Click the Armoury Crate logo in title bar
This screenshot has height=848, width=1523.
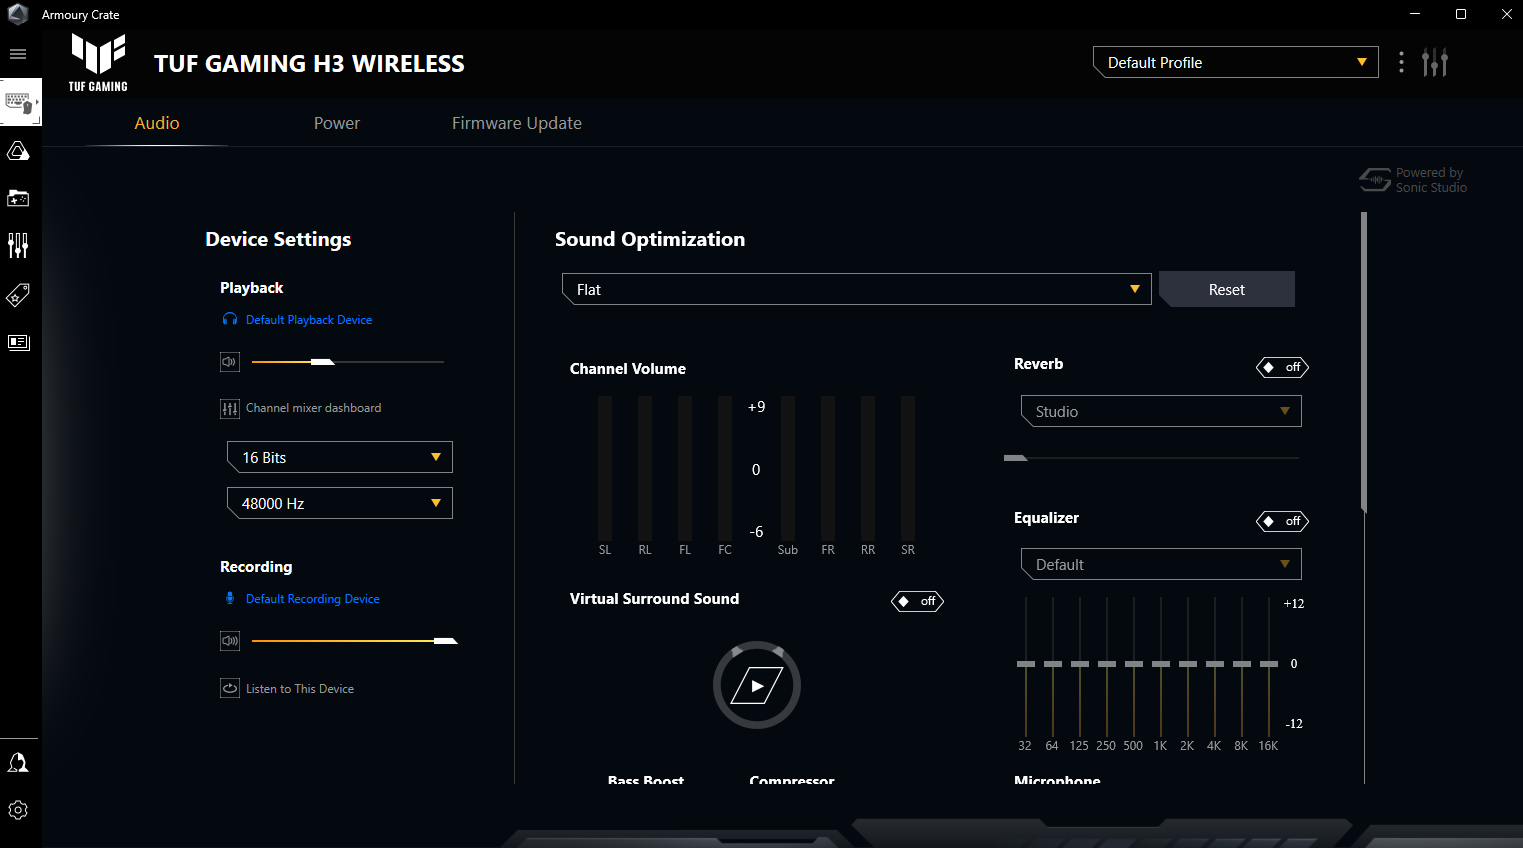(18, 14)
